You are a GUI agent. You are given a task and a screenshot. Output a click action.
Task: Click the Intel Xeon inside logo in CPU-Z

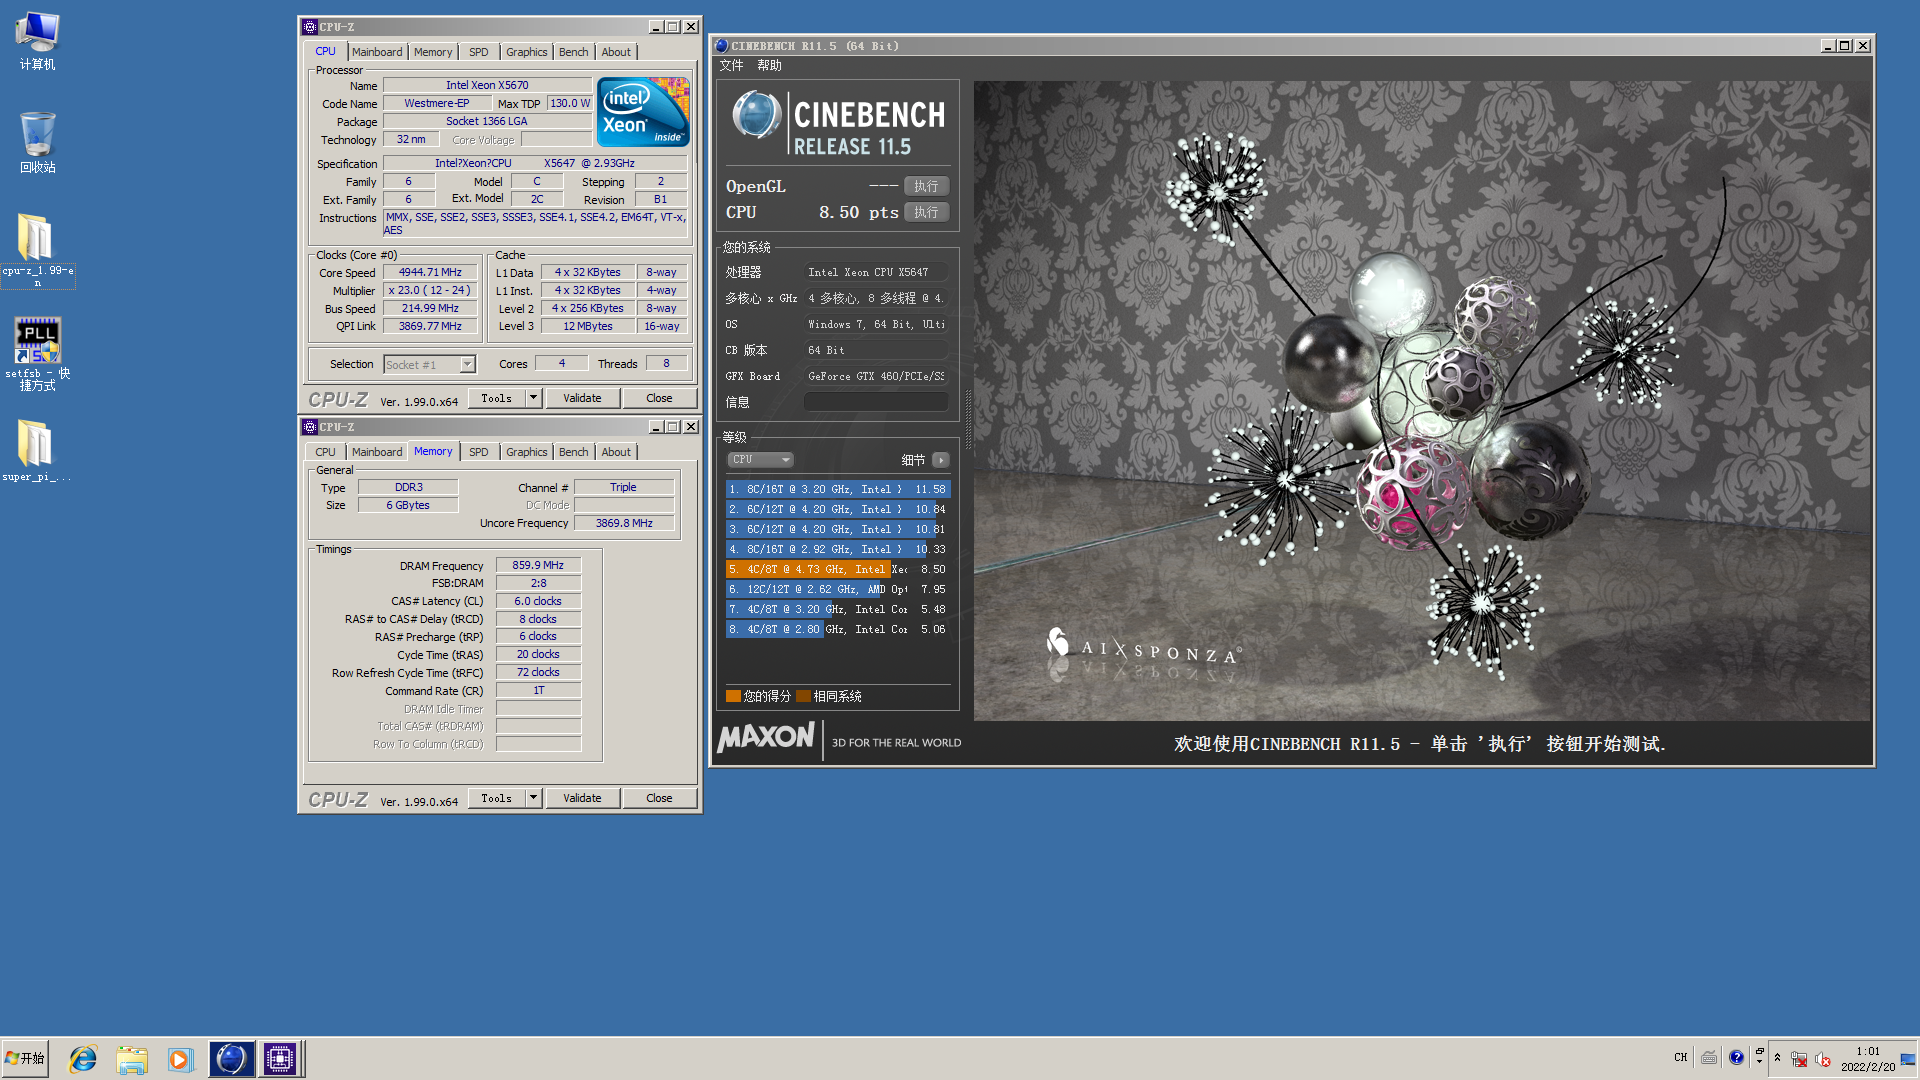point(643,112)
